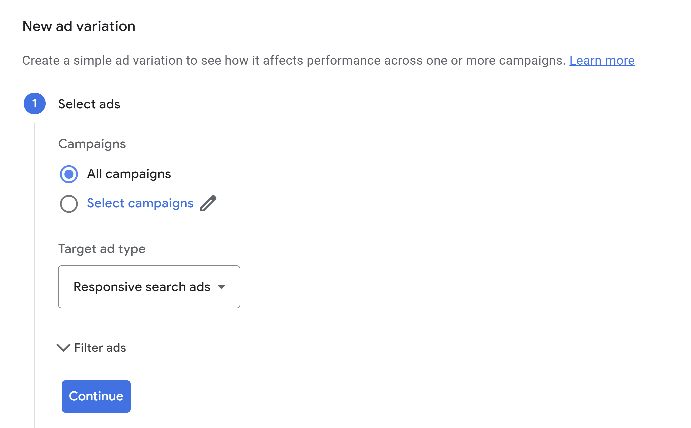Open the Responsive search ads dropdown
This screenshot has width=691, height=428.
click(149, 287)
